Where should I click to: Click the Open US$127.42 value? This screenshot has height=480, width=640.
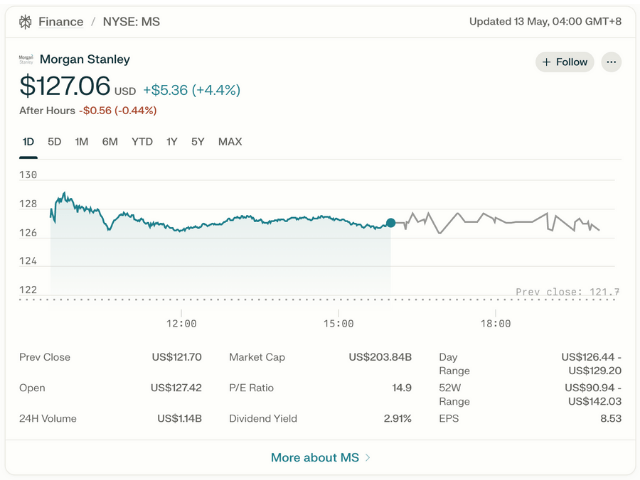(x=176, y=388)
